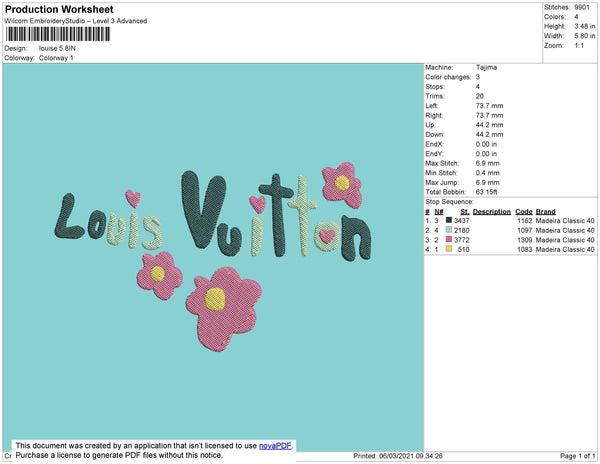Click the 'Brand' column header
Screen dimensions: 600x464
pyautogui.click(x=545, y=212)
